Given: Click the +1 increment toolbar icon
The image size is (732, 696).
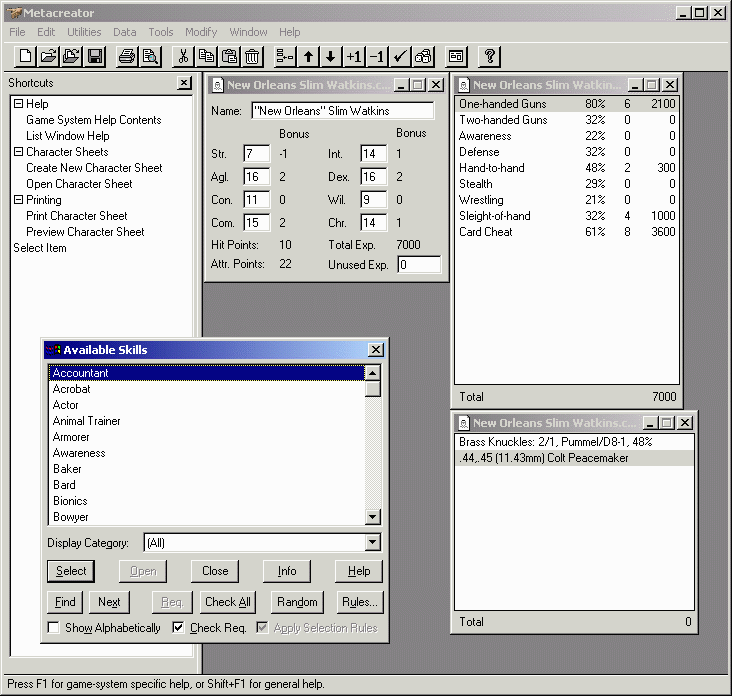Looking at the screenshot, I should click(x=354, y=57).
